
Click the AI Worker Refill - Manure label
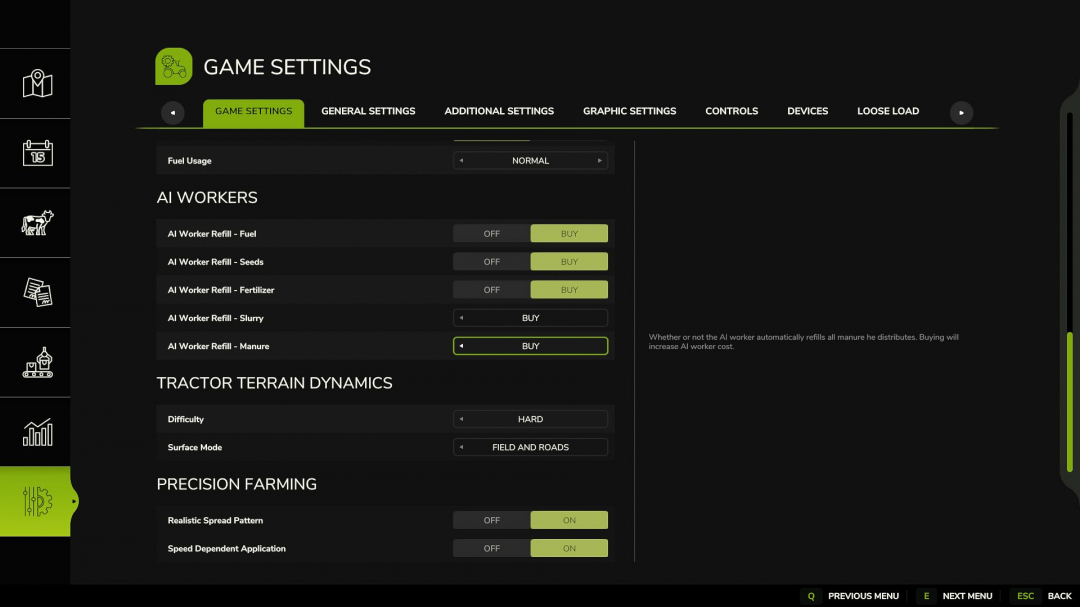[218, 346]
